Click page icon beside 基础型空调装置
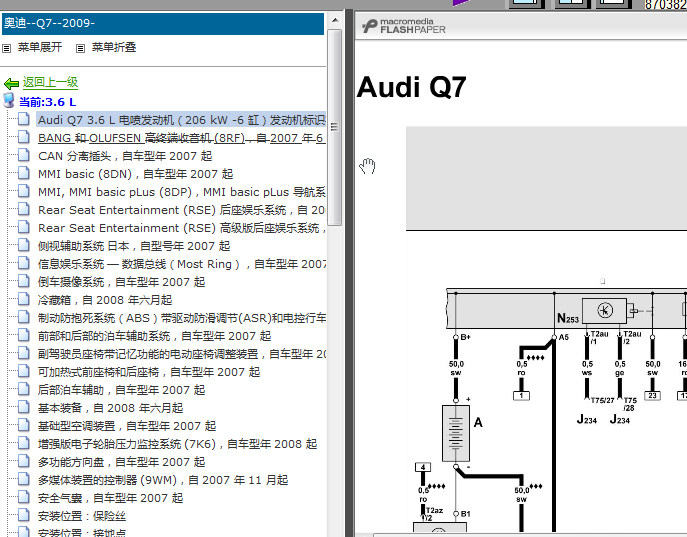The image size is (687, 537). [24, 425]
